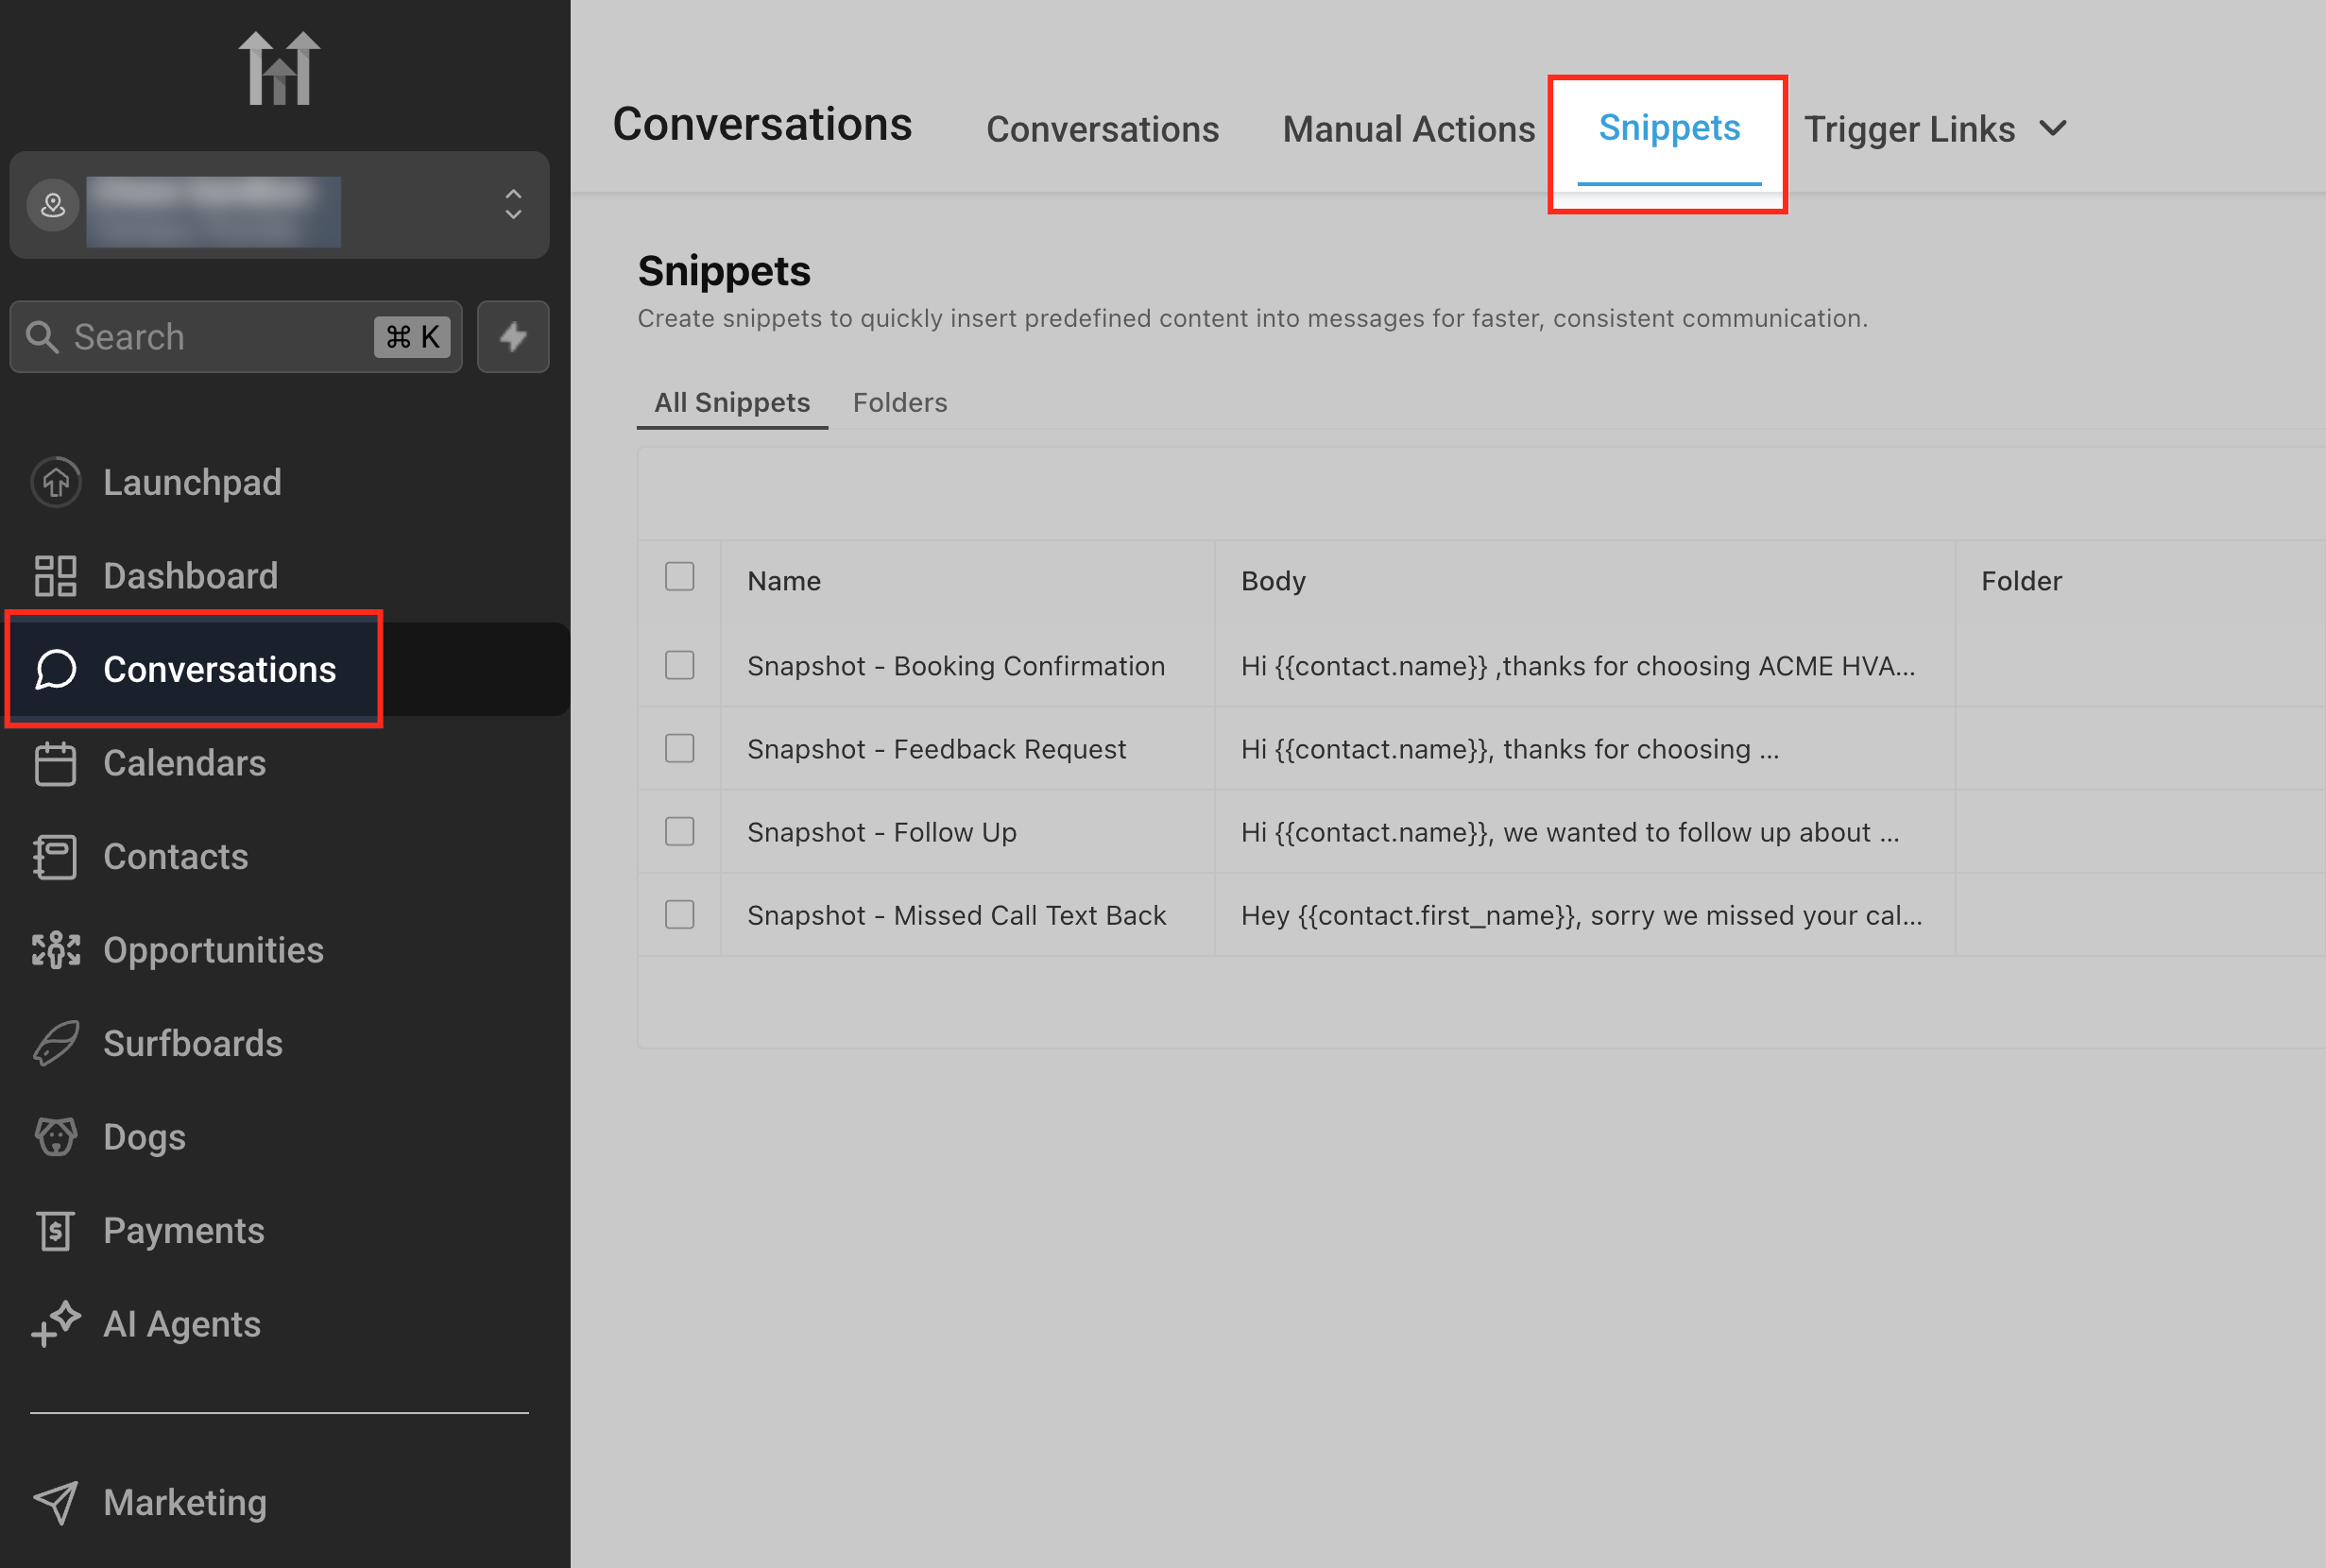Open Dashboard via its grid icon
This screenshot has height=1568, width=2326.
point(56,576)
